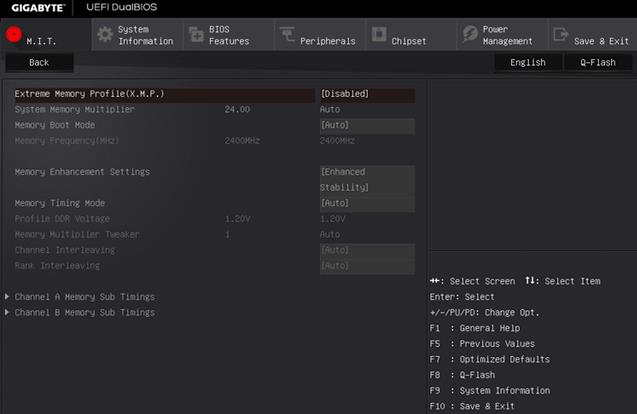Open the Memory Boot Mode [Auto] dropdown

click(367, 125)
